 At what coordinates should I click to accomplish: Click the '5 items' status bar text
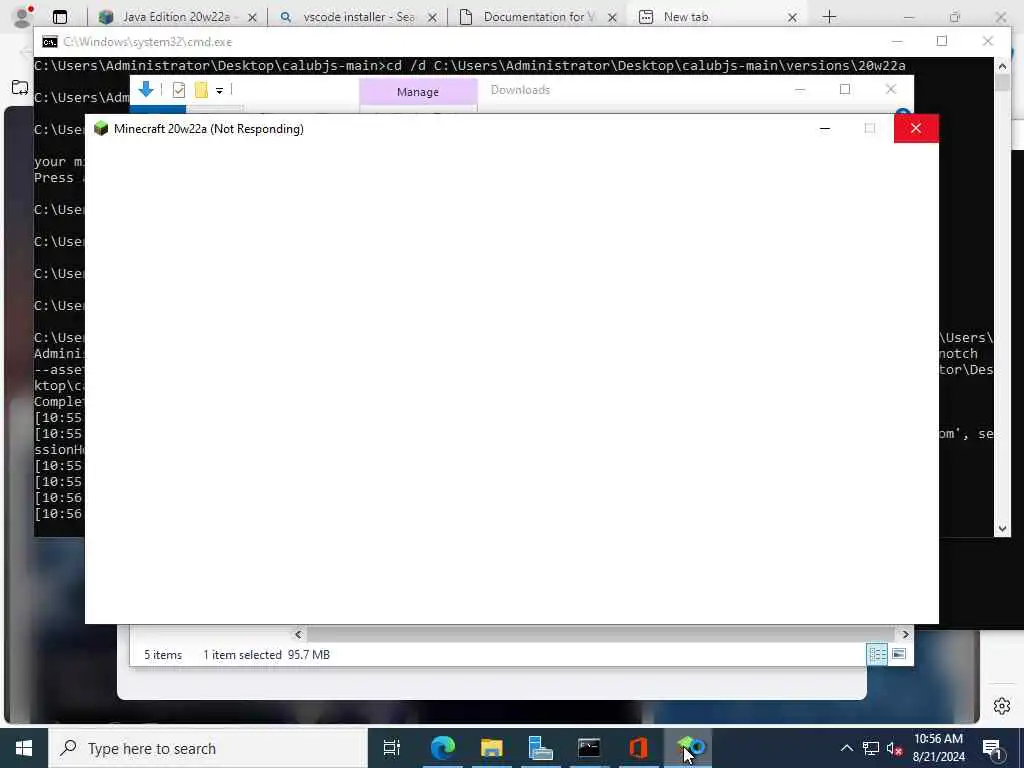(163, 654)
